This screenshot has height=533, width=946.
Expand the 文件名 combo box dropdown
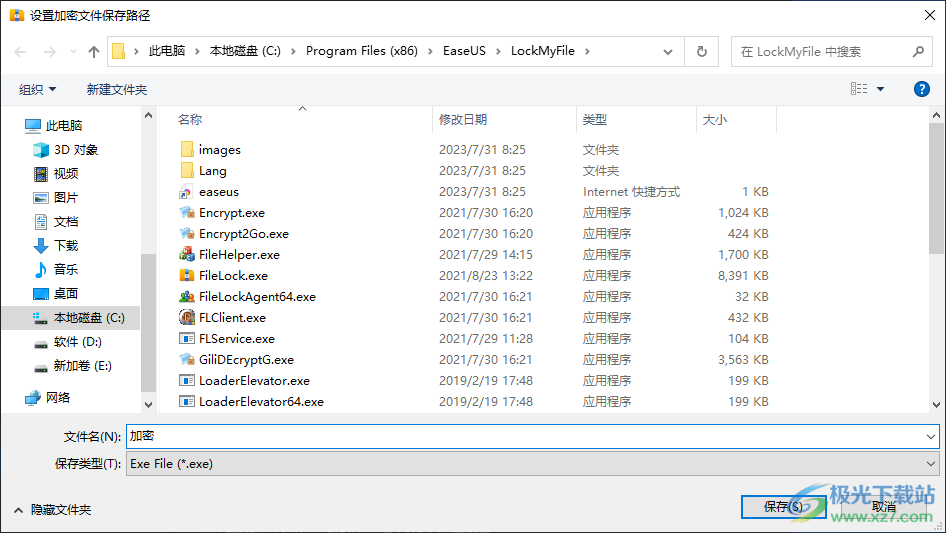pos(930,436)
